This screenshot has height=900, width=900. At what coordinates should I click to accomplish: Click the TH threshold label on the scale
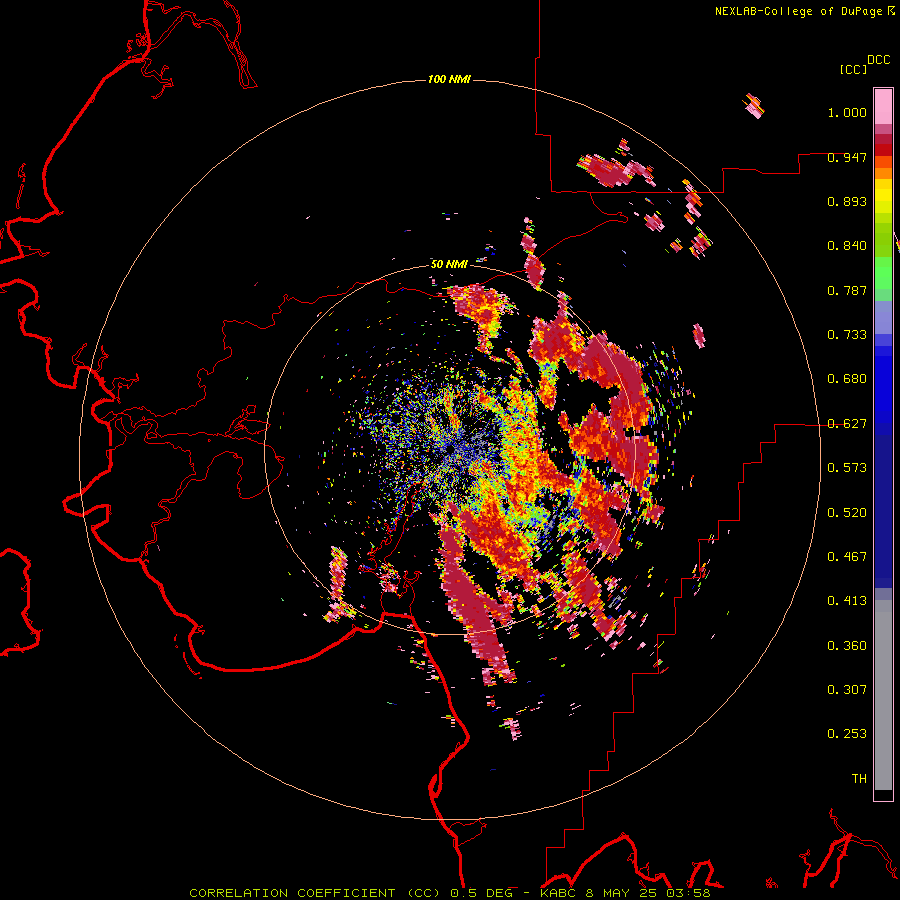tap(859, 779)
